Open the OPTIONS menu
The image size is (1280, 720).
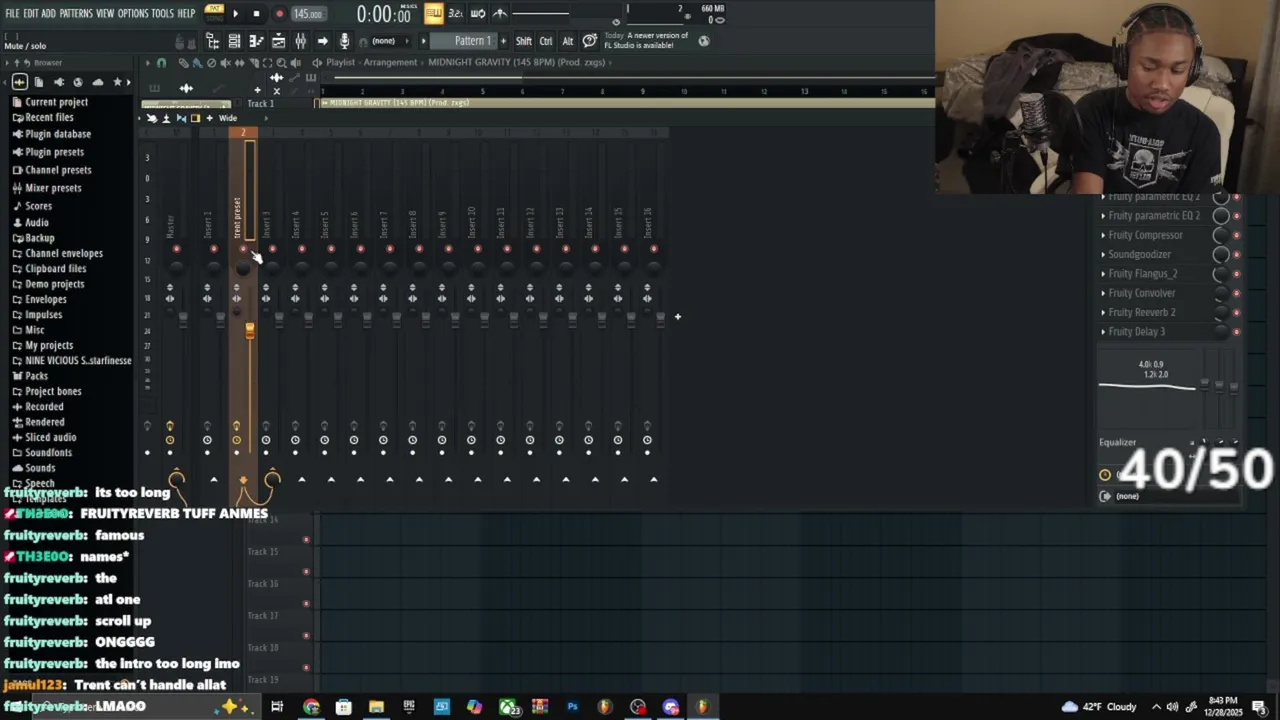[x=133, y=13]
